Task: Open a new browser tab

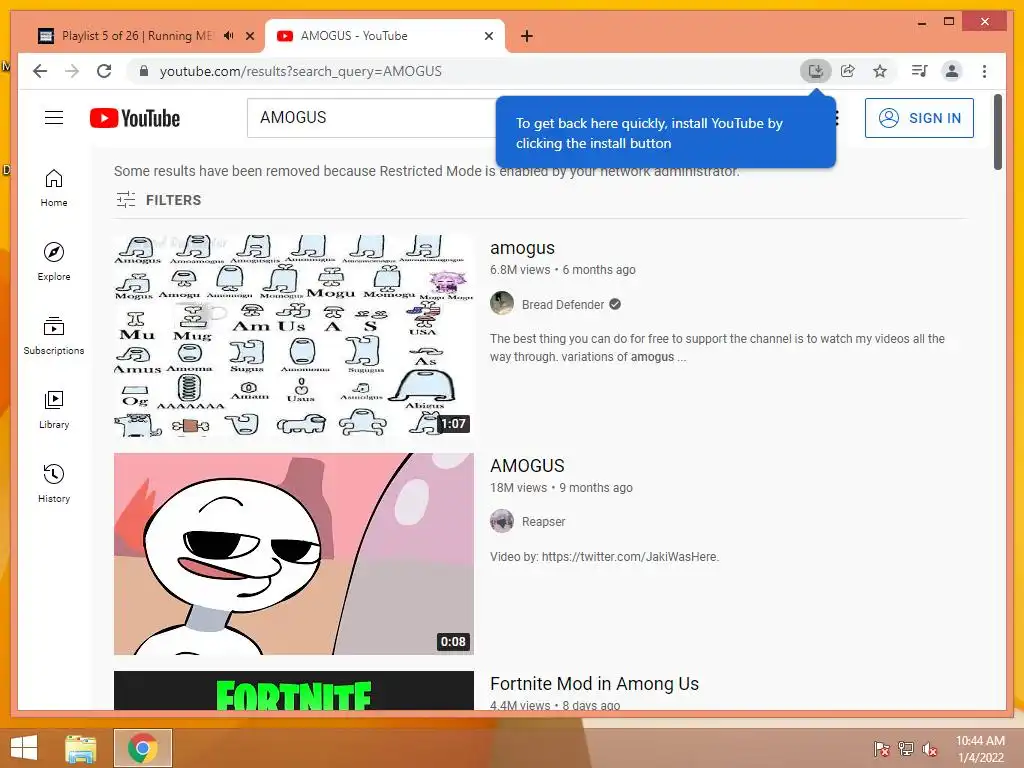Action: point(527,36)
